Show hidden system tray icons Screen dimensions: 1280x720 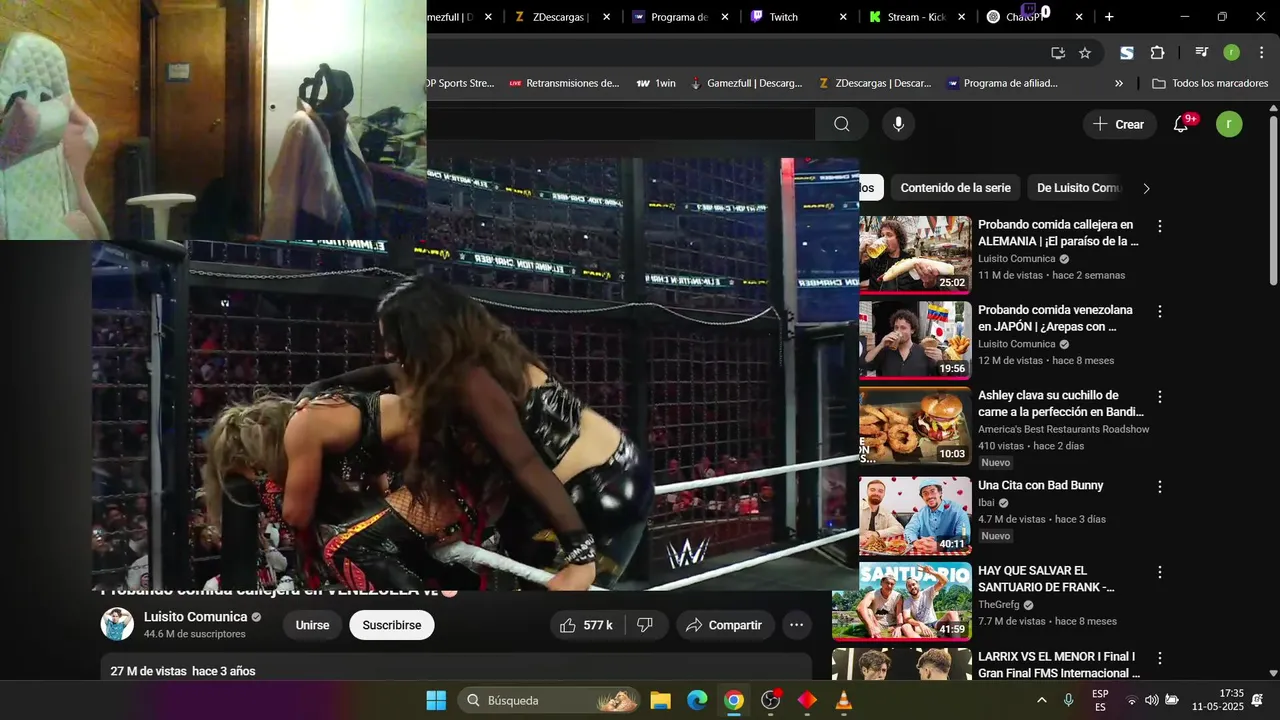[1042, 700]
